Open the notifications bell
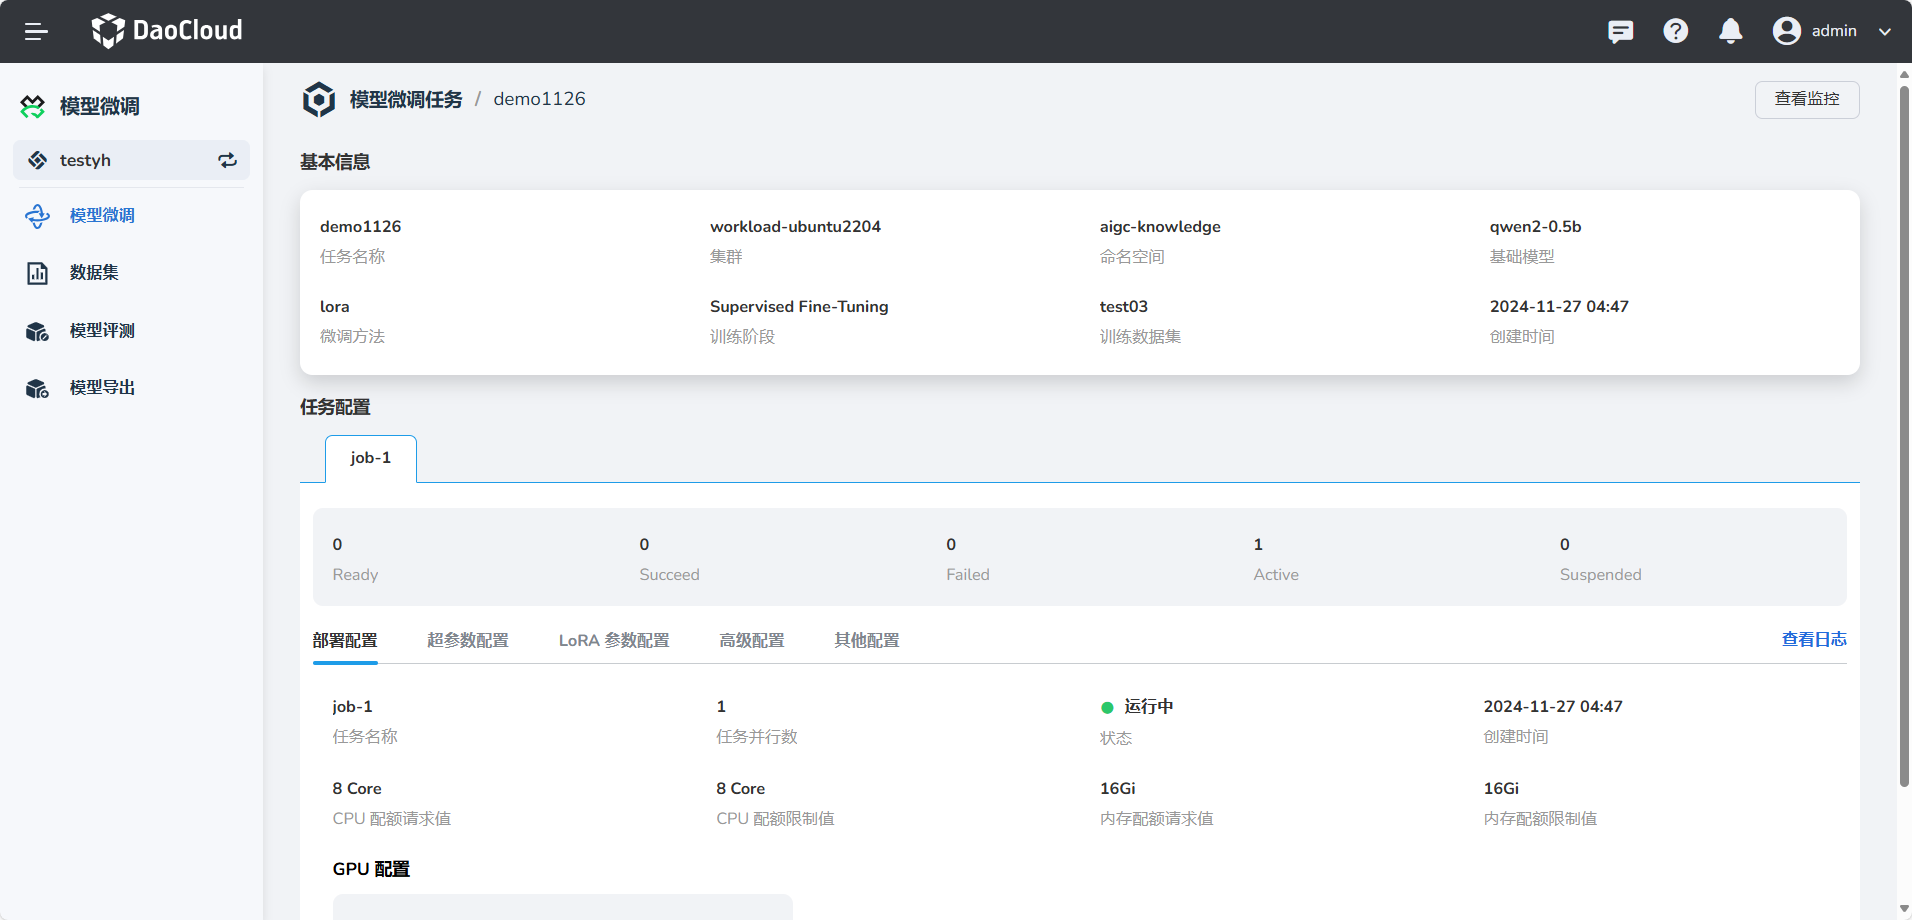The width and height of the screenshot is (1912, 920). pyautogui.click(x=1731, y=31)
